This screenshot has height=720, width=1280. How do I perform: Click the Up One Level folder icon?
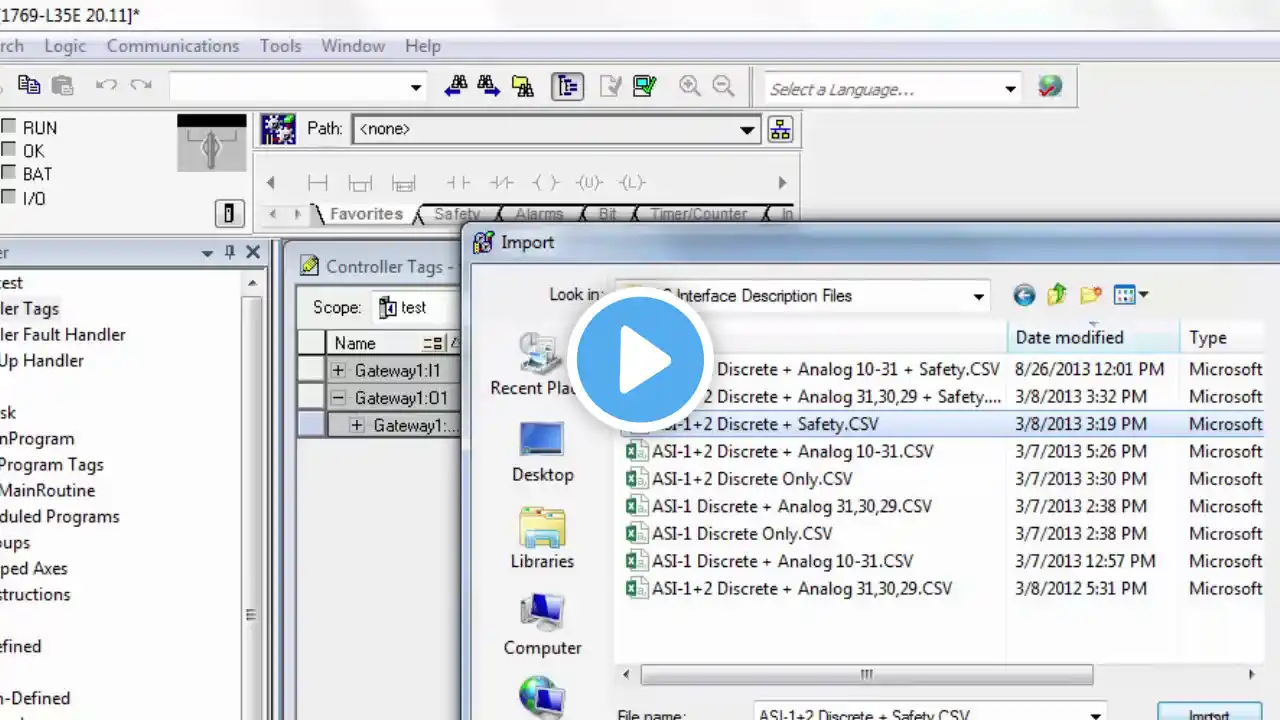pos(1057,295)
